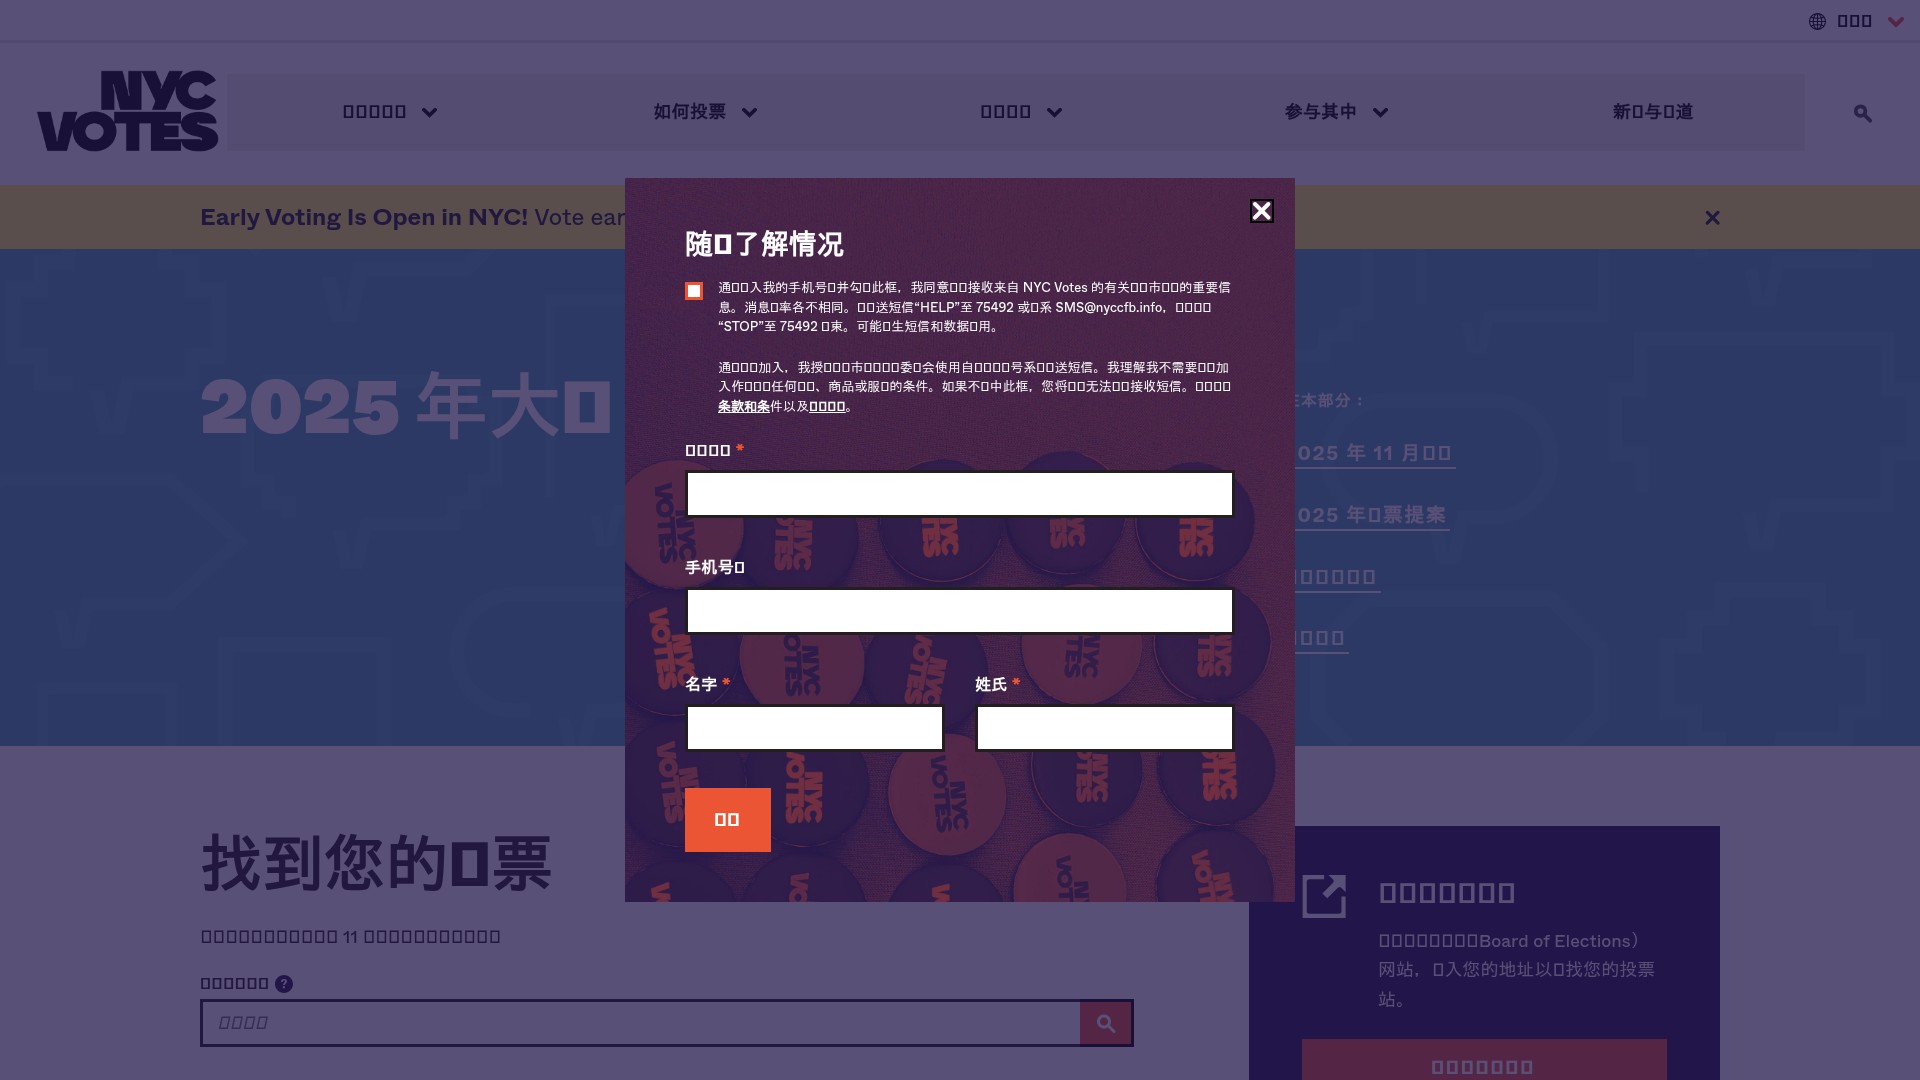Dismiss the Early Voting banner
Screen dimensions: 1920x1080
(1712, 217)
